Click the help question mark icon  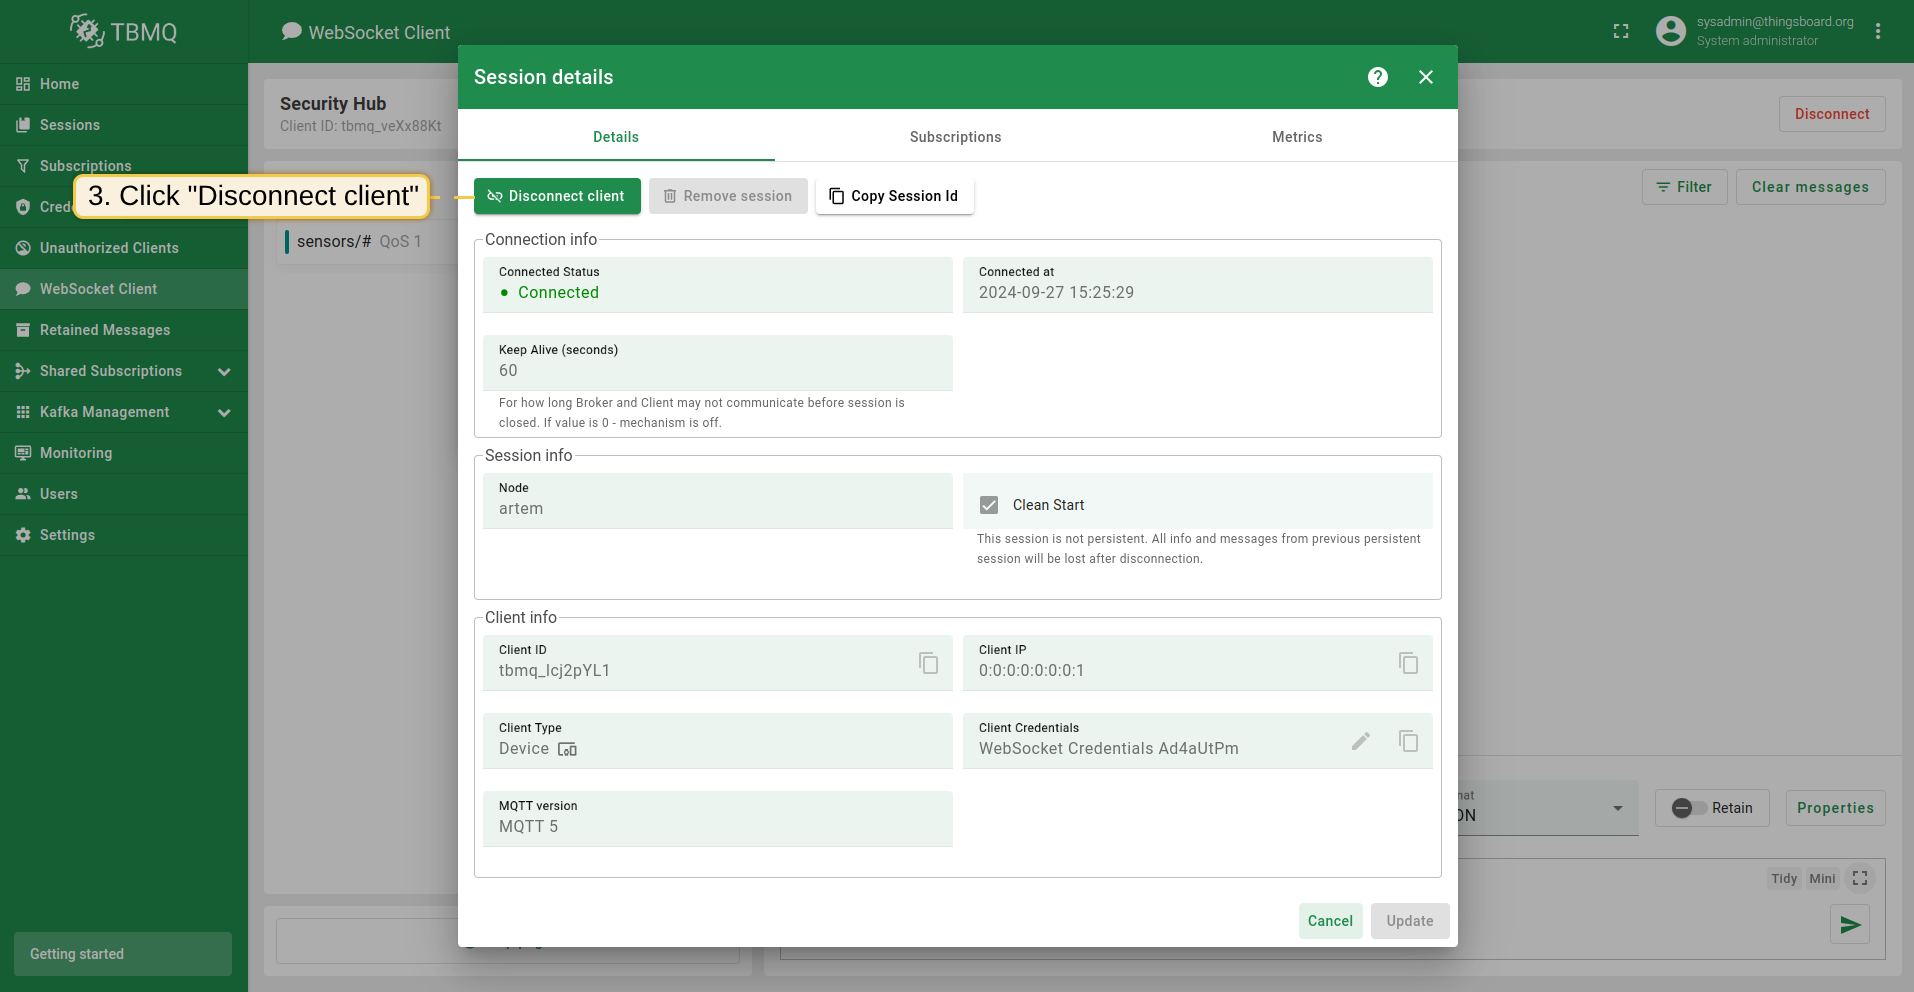coord(1377,77)
